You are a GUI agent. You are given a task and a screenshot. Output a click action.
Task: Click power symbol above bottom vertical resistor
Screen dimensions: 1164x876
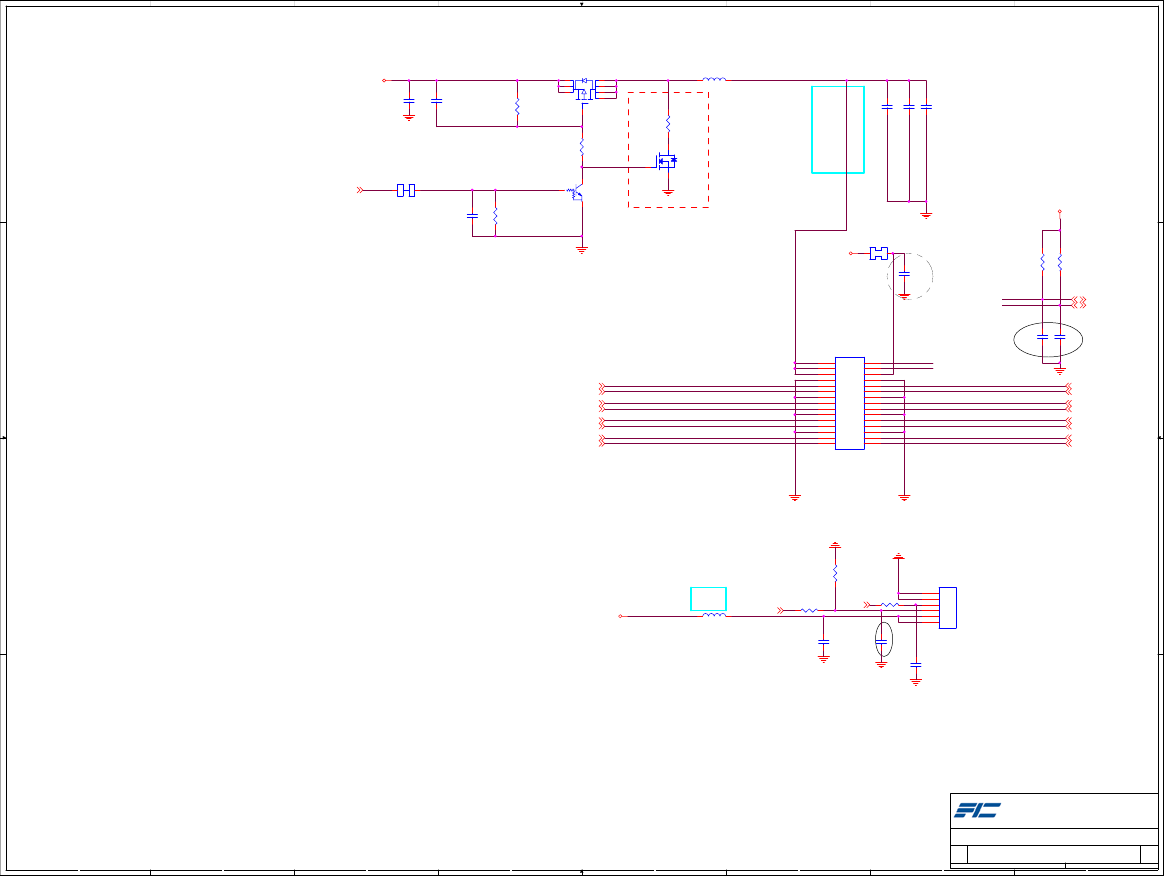(835, 545)
